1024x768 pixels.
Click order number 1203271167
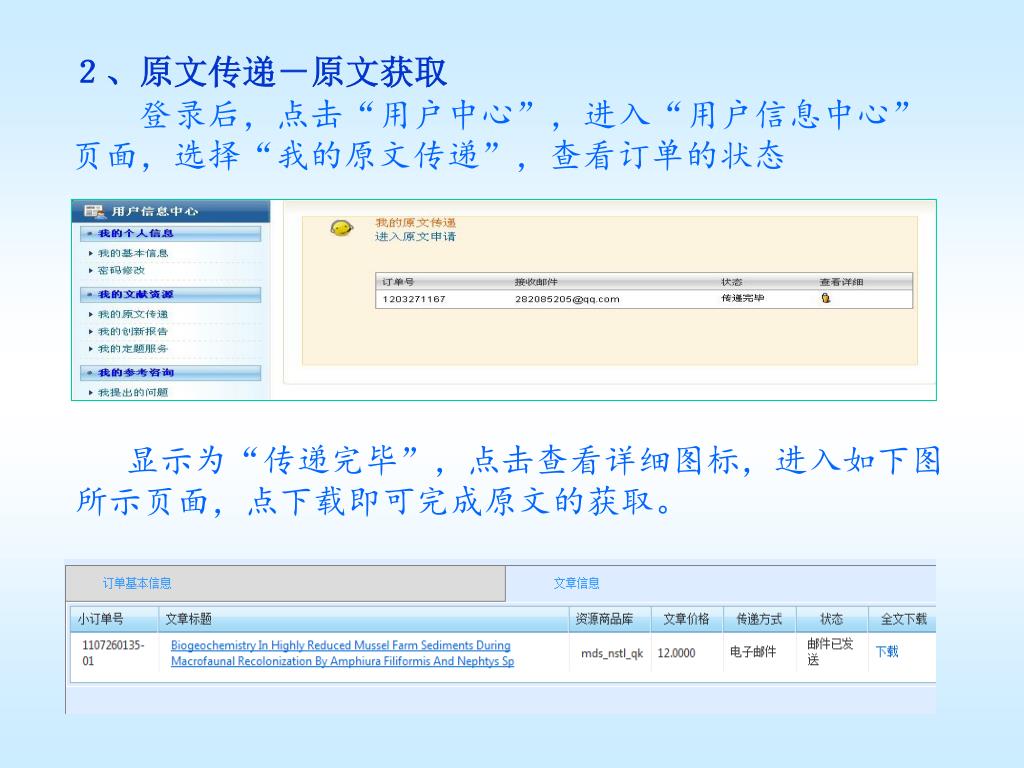[414, 299]
